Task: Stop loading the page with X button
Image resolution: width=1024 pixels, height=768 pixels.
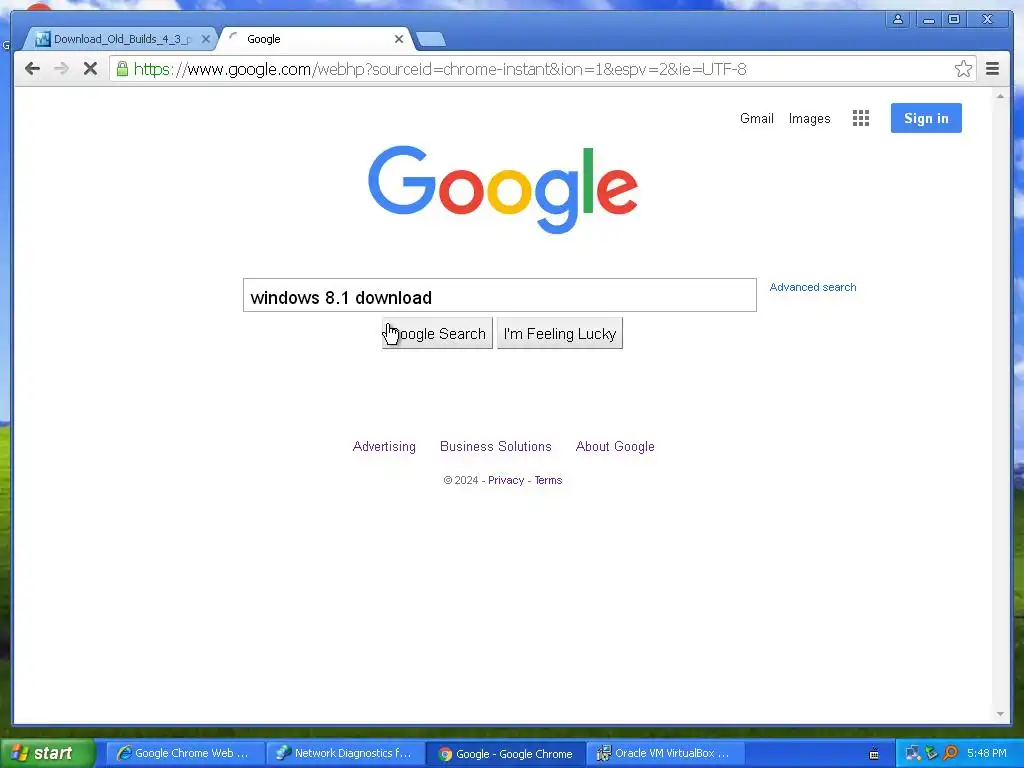Action: (x=90, y=69)
